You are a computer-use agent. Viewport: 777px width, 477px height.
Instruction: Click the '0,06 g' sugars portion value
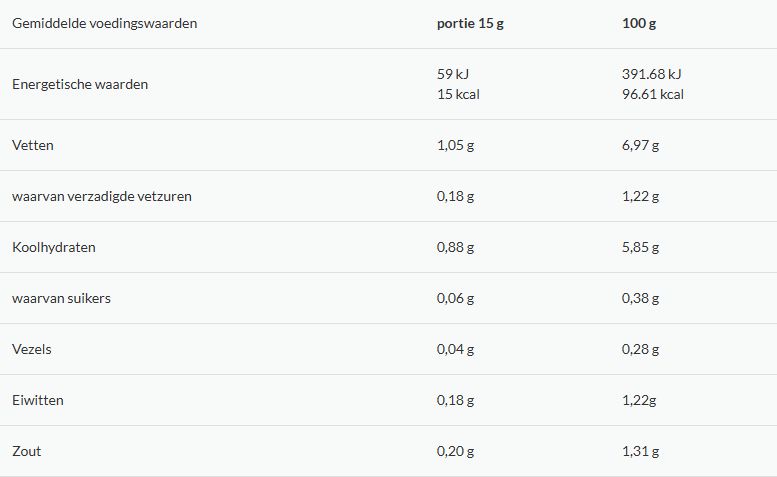pos(455,299)
